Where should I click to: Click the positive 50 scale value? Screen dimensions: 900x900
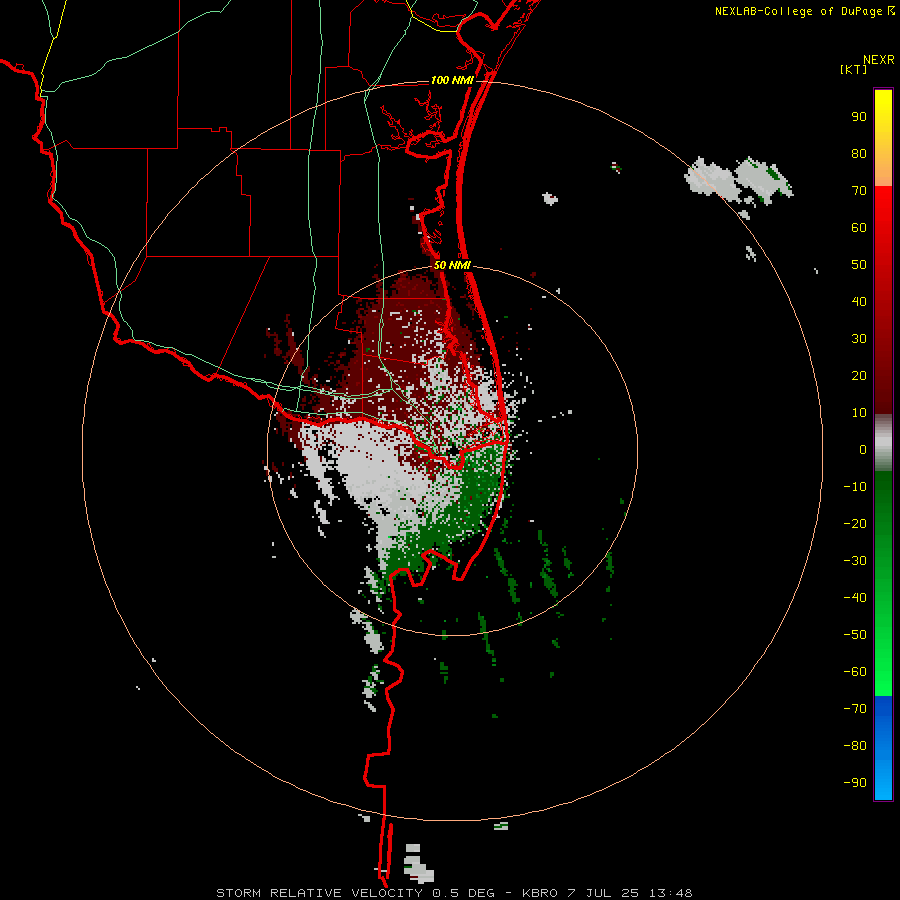coord(859,265)
